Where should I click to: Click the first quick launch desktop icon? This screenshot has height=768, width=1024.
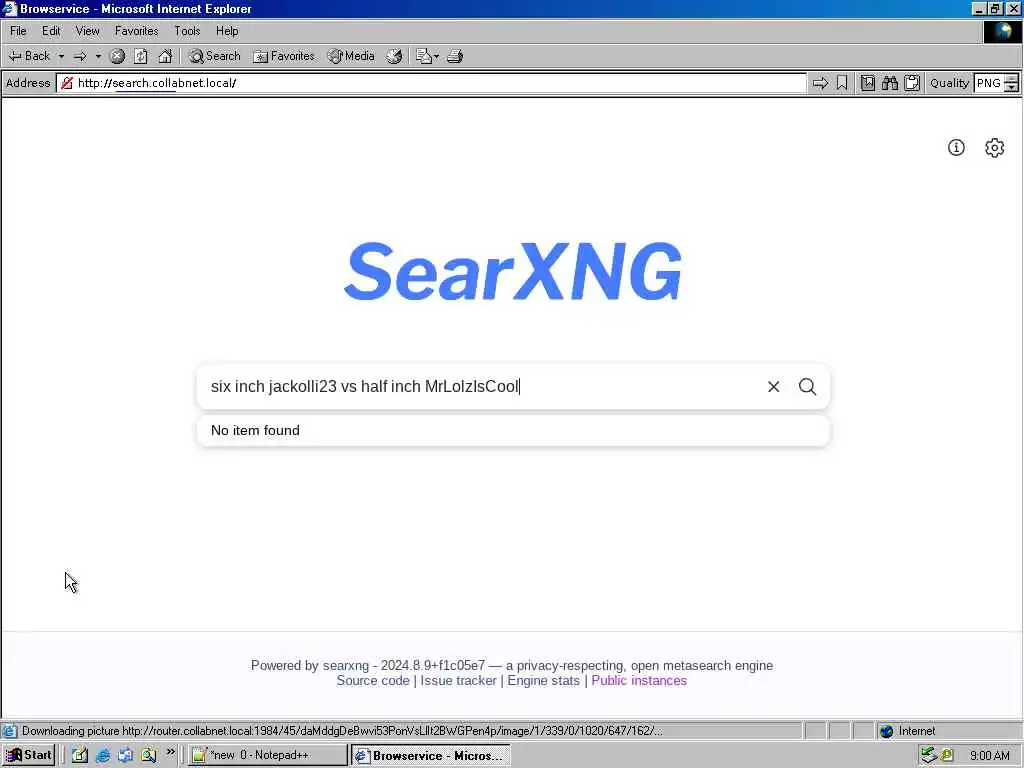pyautogui.click(x=80, y=755)
